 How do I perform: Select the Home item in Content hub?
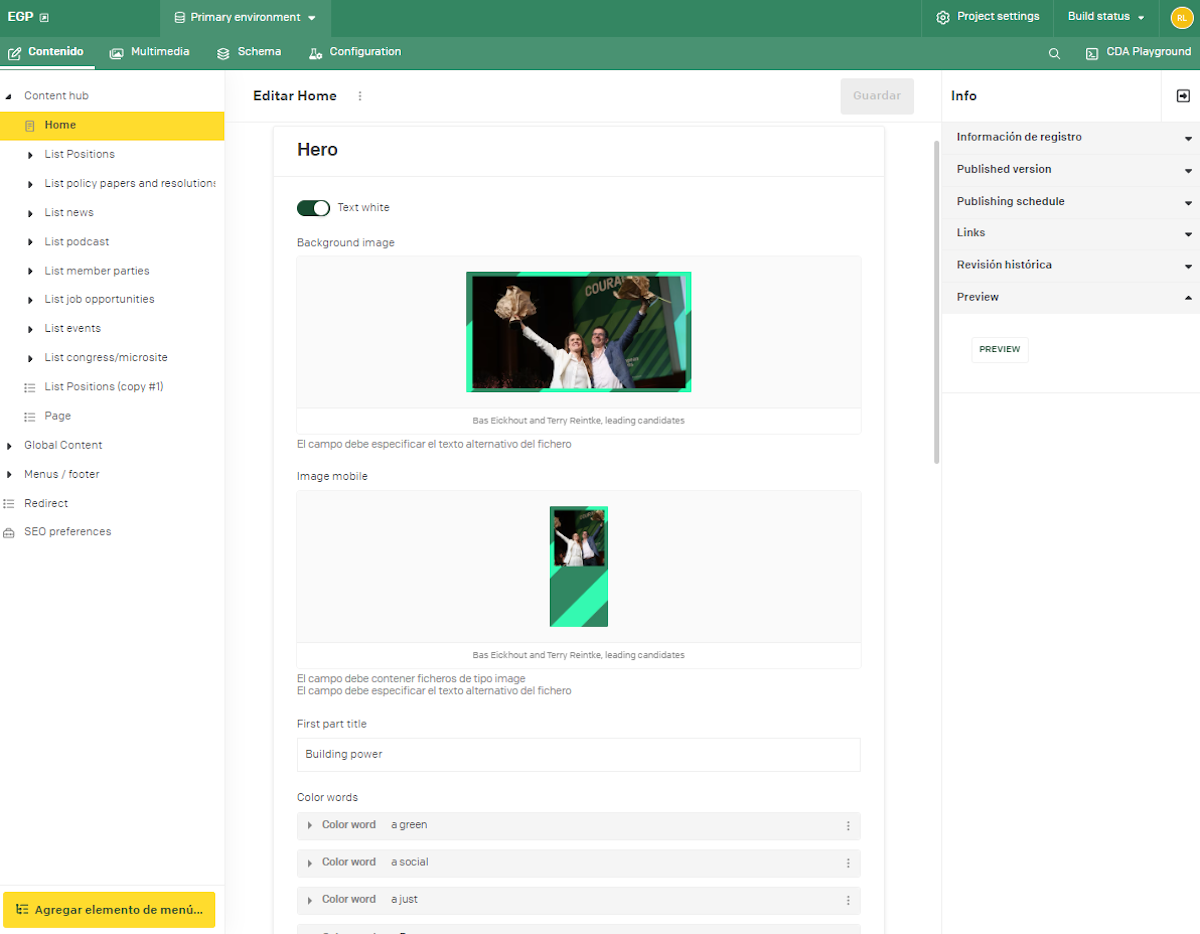tap(112, 126)
